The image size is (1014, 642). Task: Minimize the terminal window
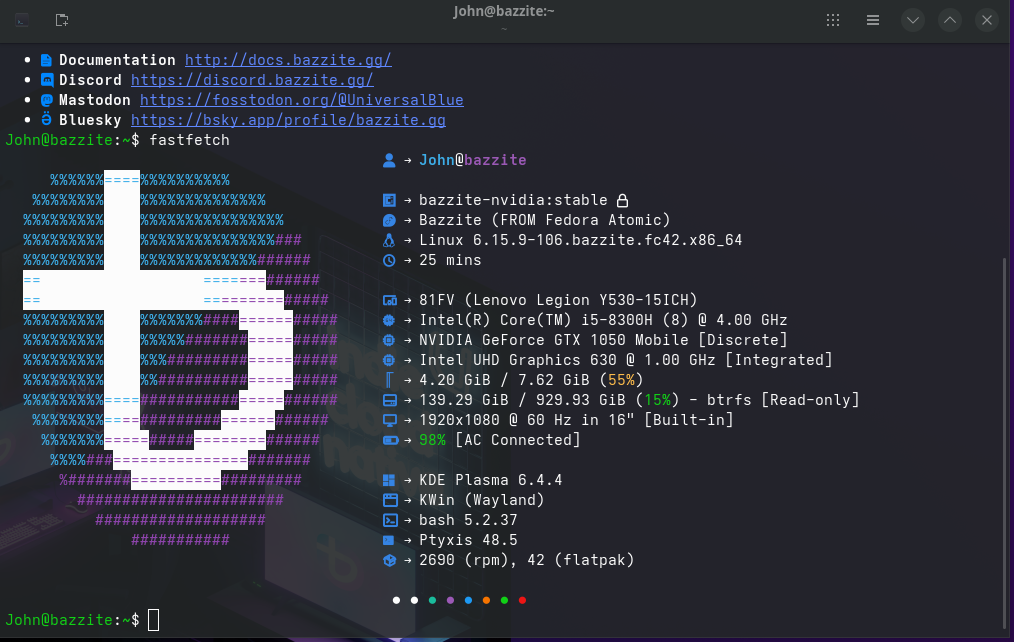click(x=913, y=20)
